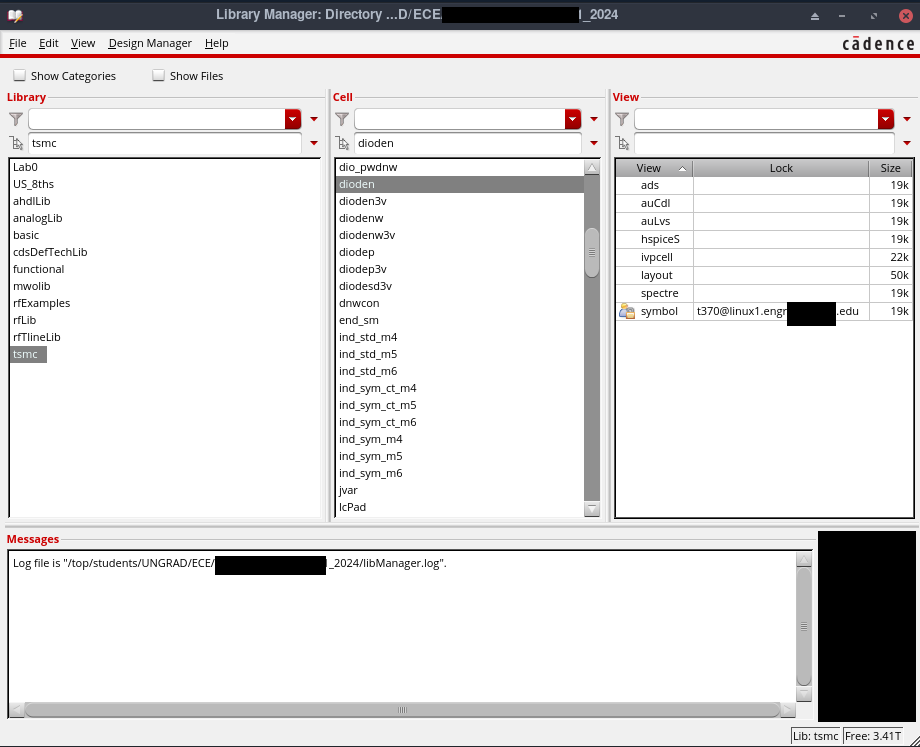Click the Cadence logo

pyautogui.click(x=878, y=44)
